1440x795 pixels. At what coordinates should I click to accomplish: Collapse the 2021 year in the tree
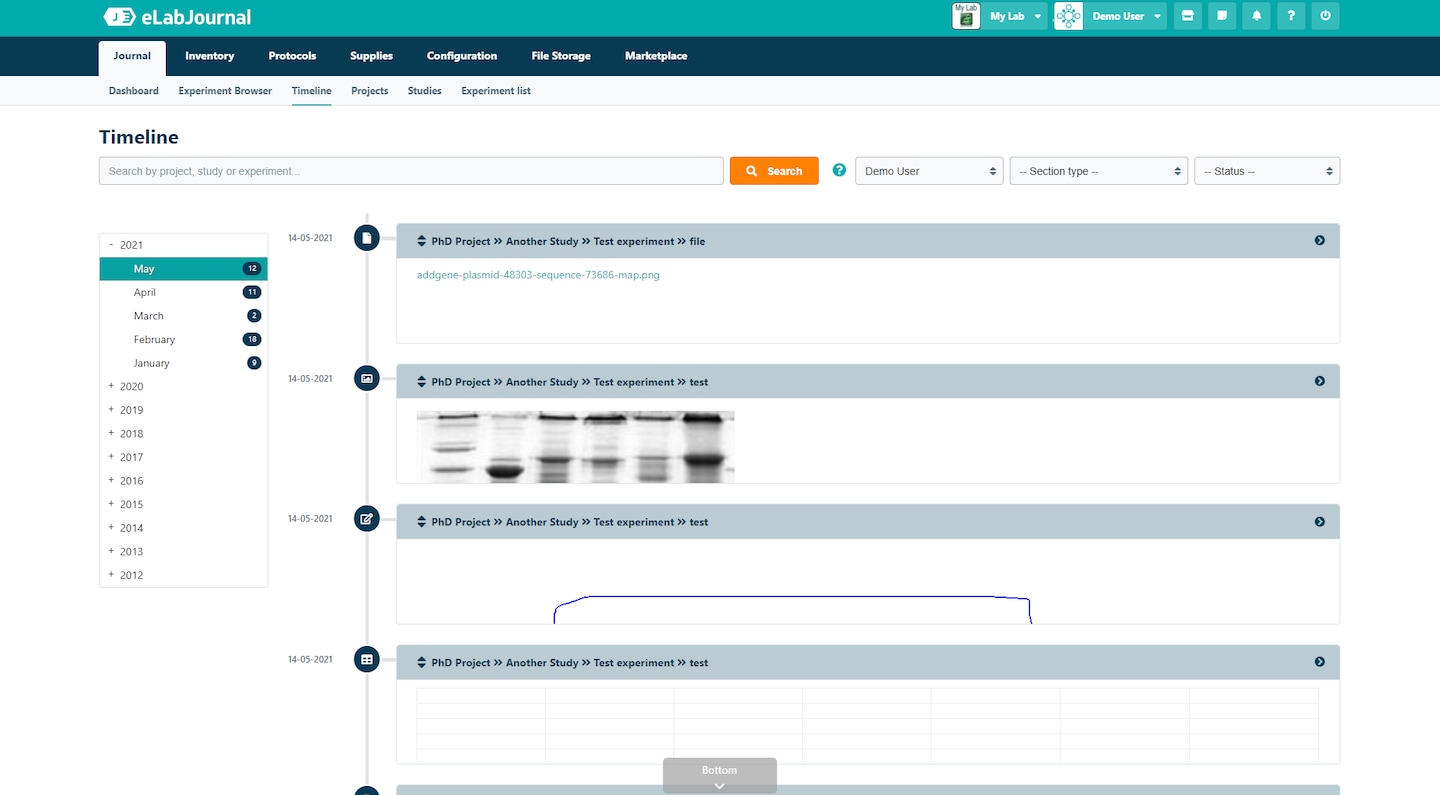click(111, 245)
